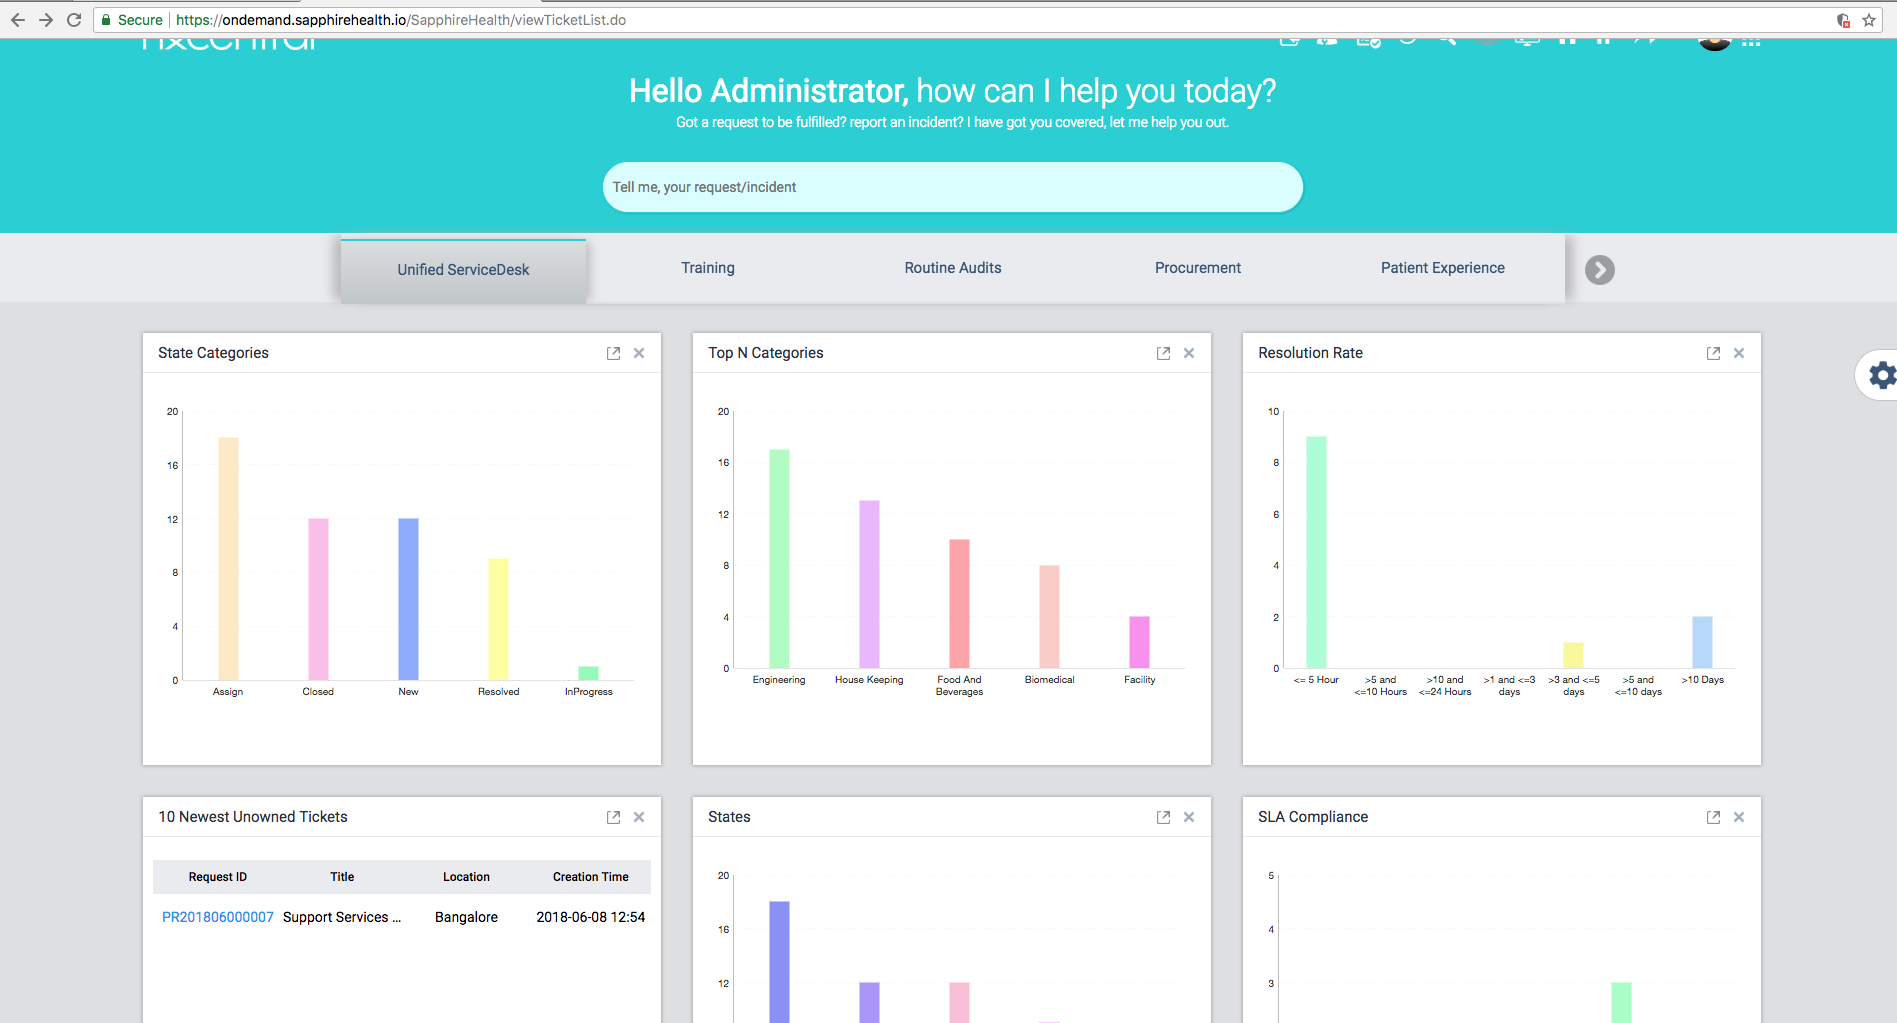Click the '<= 5 Hour' bar in Resolution Rate
This screenshot has height=1023, width=1897.
(x=1316, y=552)
